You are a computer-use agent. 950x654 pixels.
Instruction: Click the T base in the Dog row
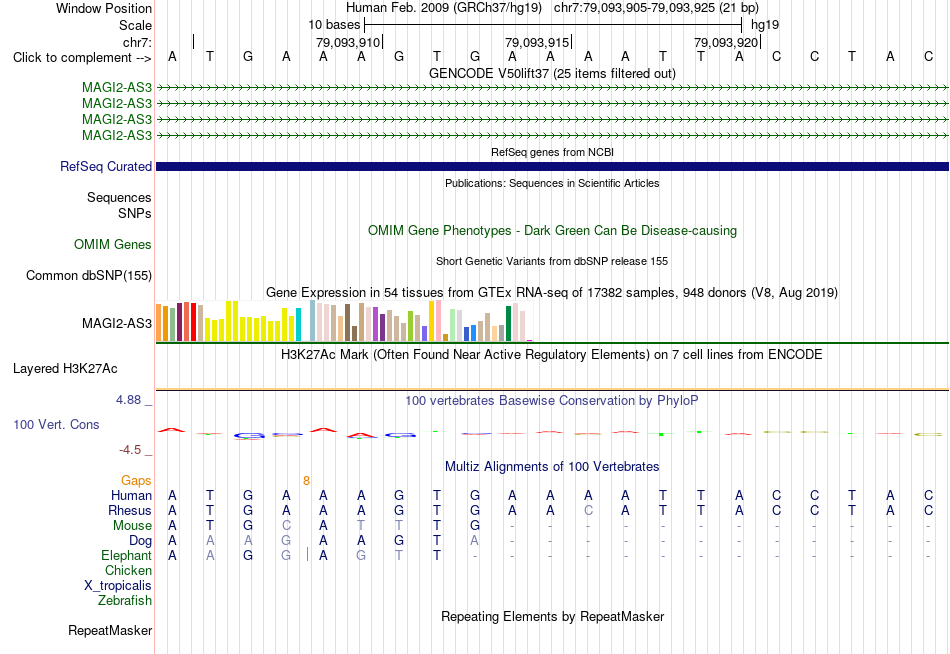click(x=437, y=541)
